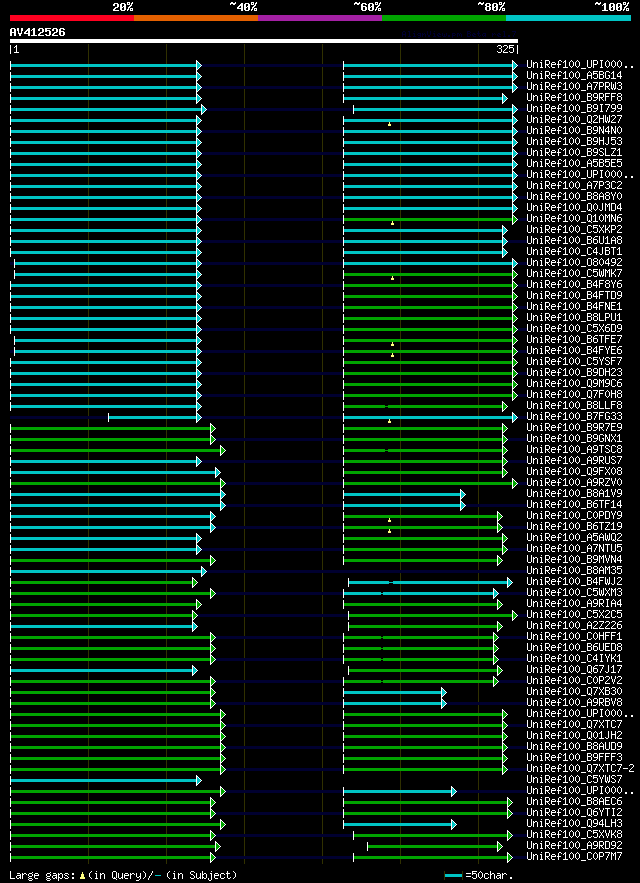Select the UniRef100_B6TFE7 label

click(x=574, y=340)
